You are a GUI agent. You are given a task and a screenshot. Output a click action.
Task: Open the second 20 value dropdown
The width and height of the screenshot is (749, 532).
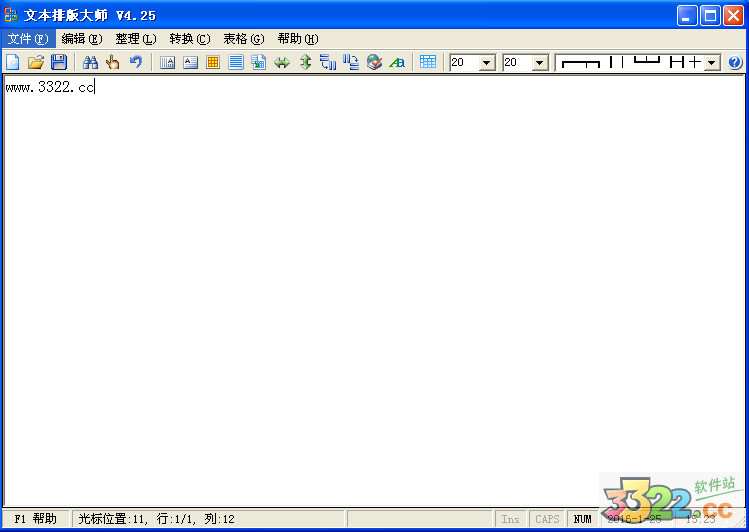click(540, 63)
